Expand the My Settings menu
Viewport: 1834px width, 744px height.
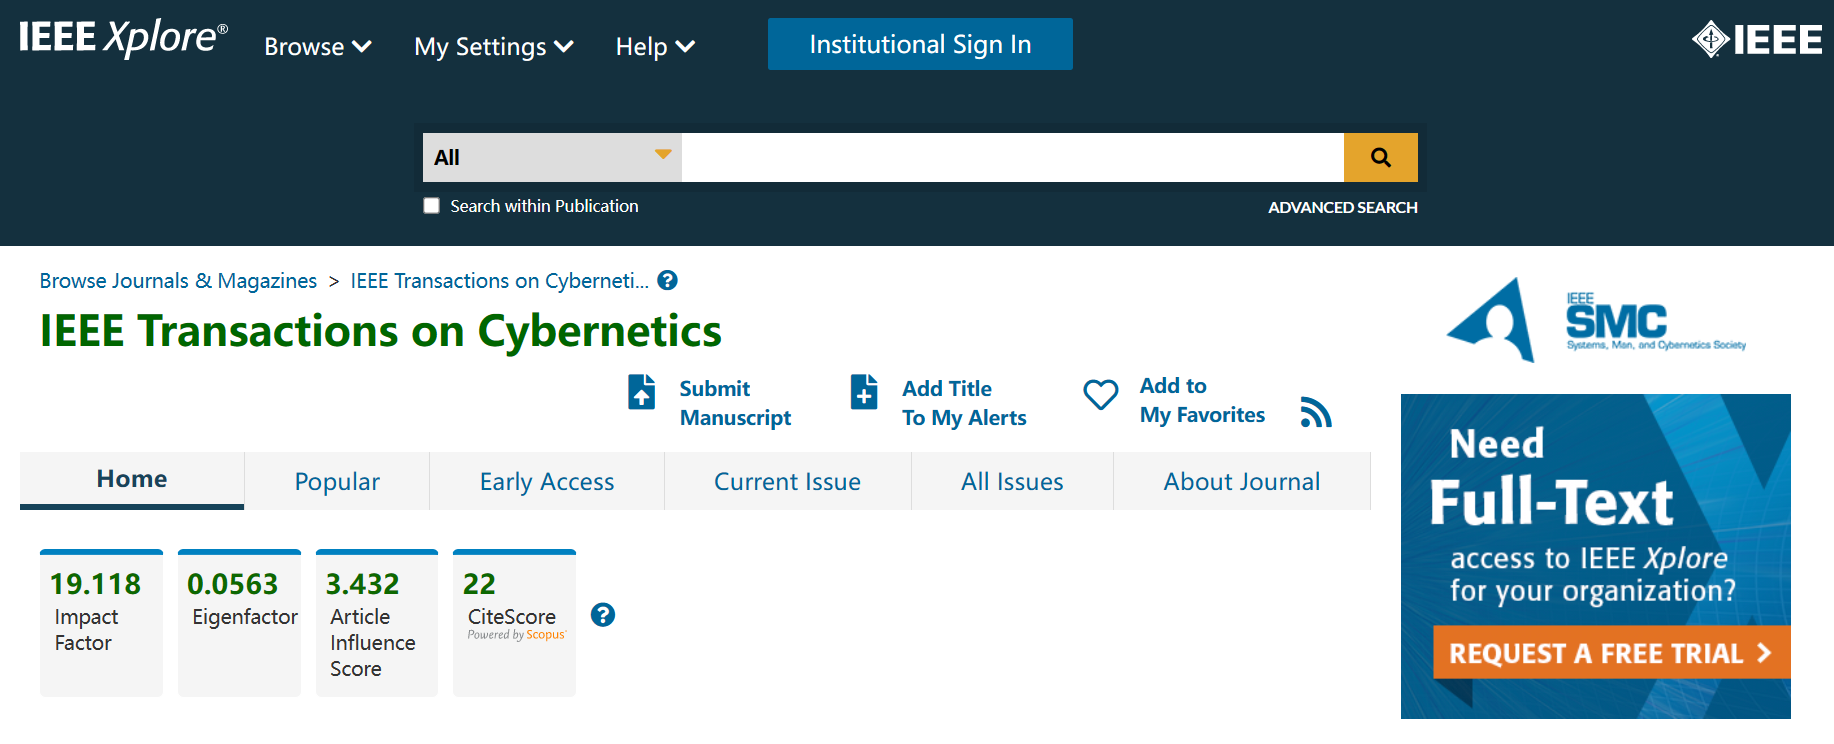pos(494,47)
